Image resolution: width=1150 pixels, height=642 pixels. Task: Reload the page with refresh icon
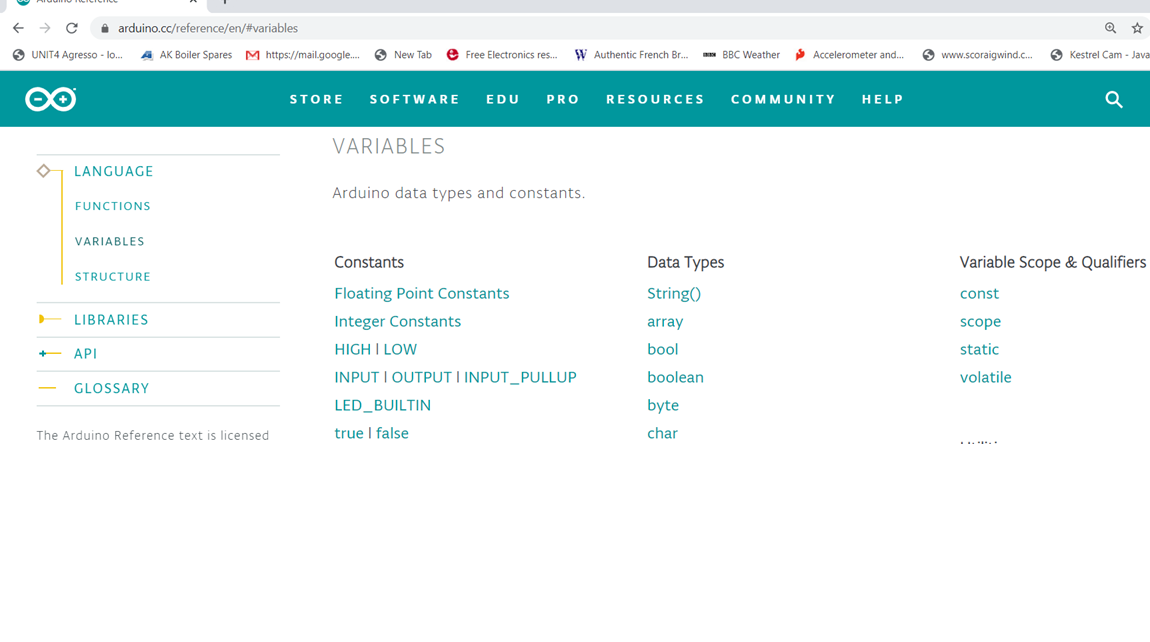[72, 28]
